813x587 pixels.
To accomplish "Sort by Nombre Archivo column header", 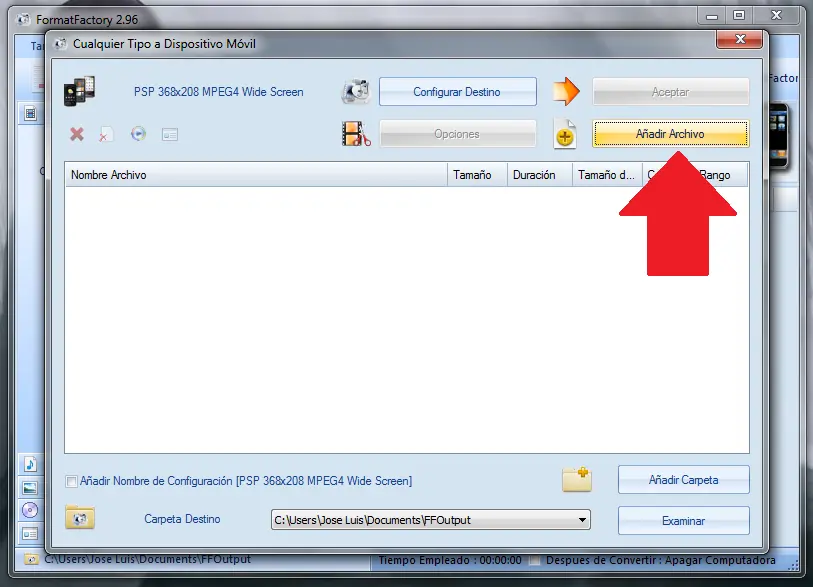I will 256,175.
